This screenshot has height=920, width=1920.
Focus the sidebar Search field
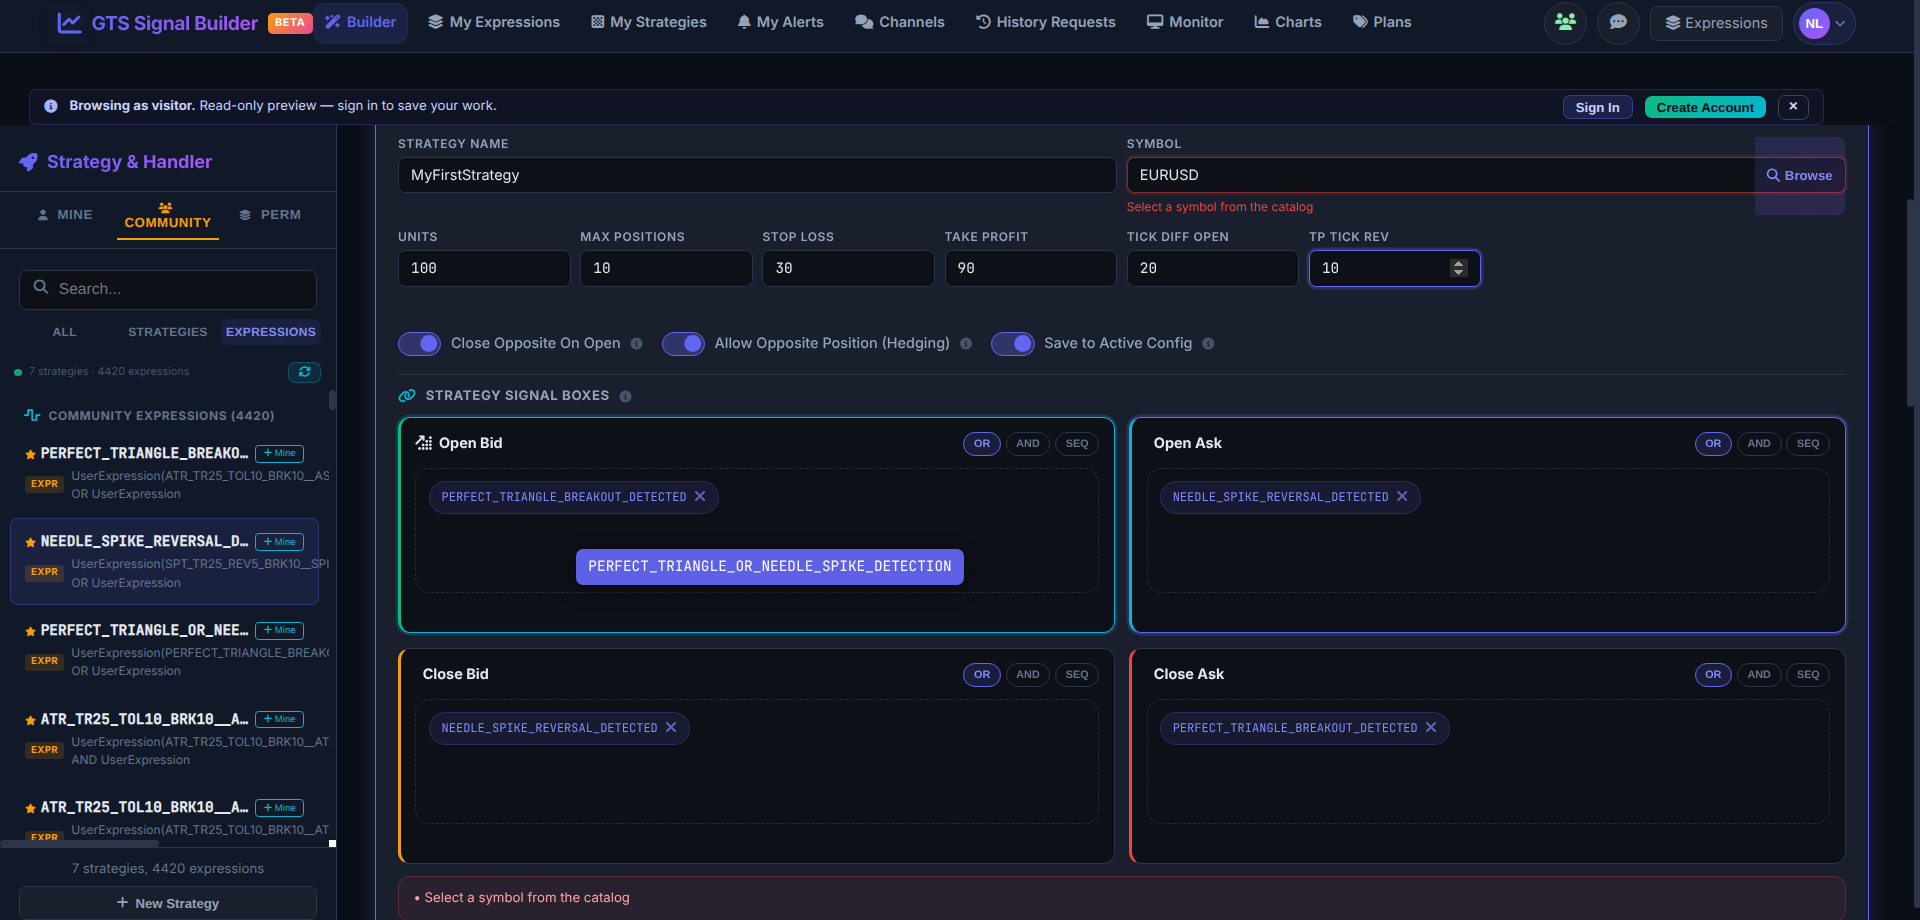pyautogui.click(x=168, y=289)
